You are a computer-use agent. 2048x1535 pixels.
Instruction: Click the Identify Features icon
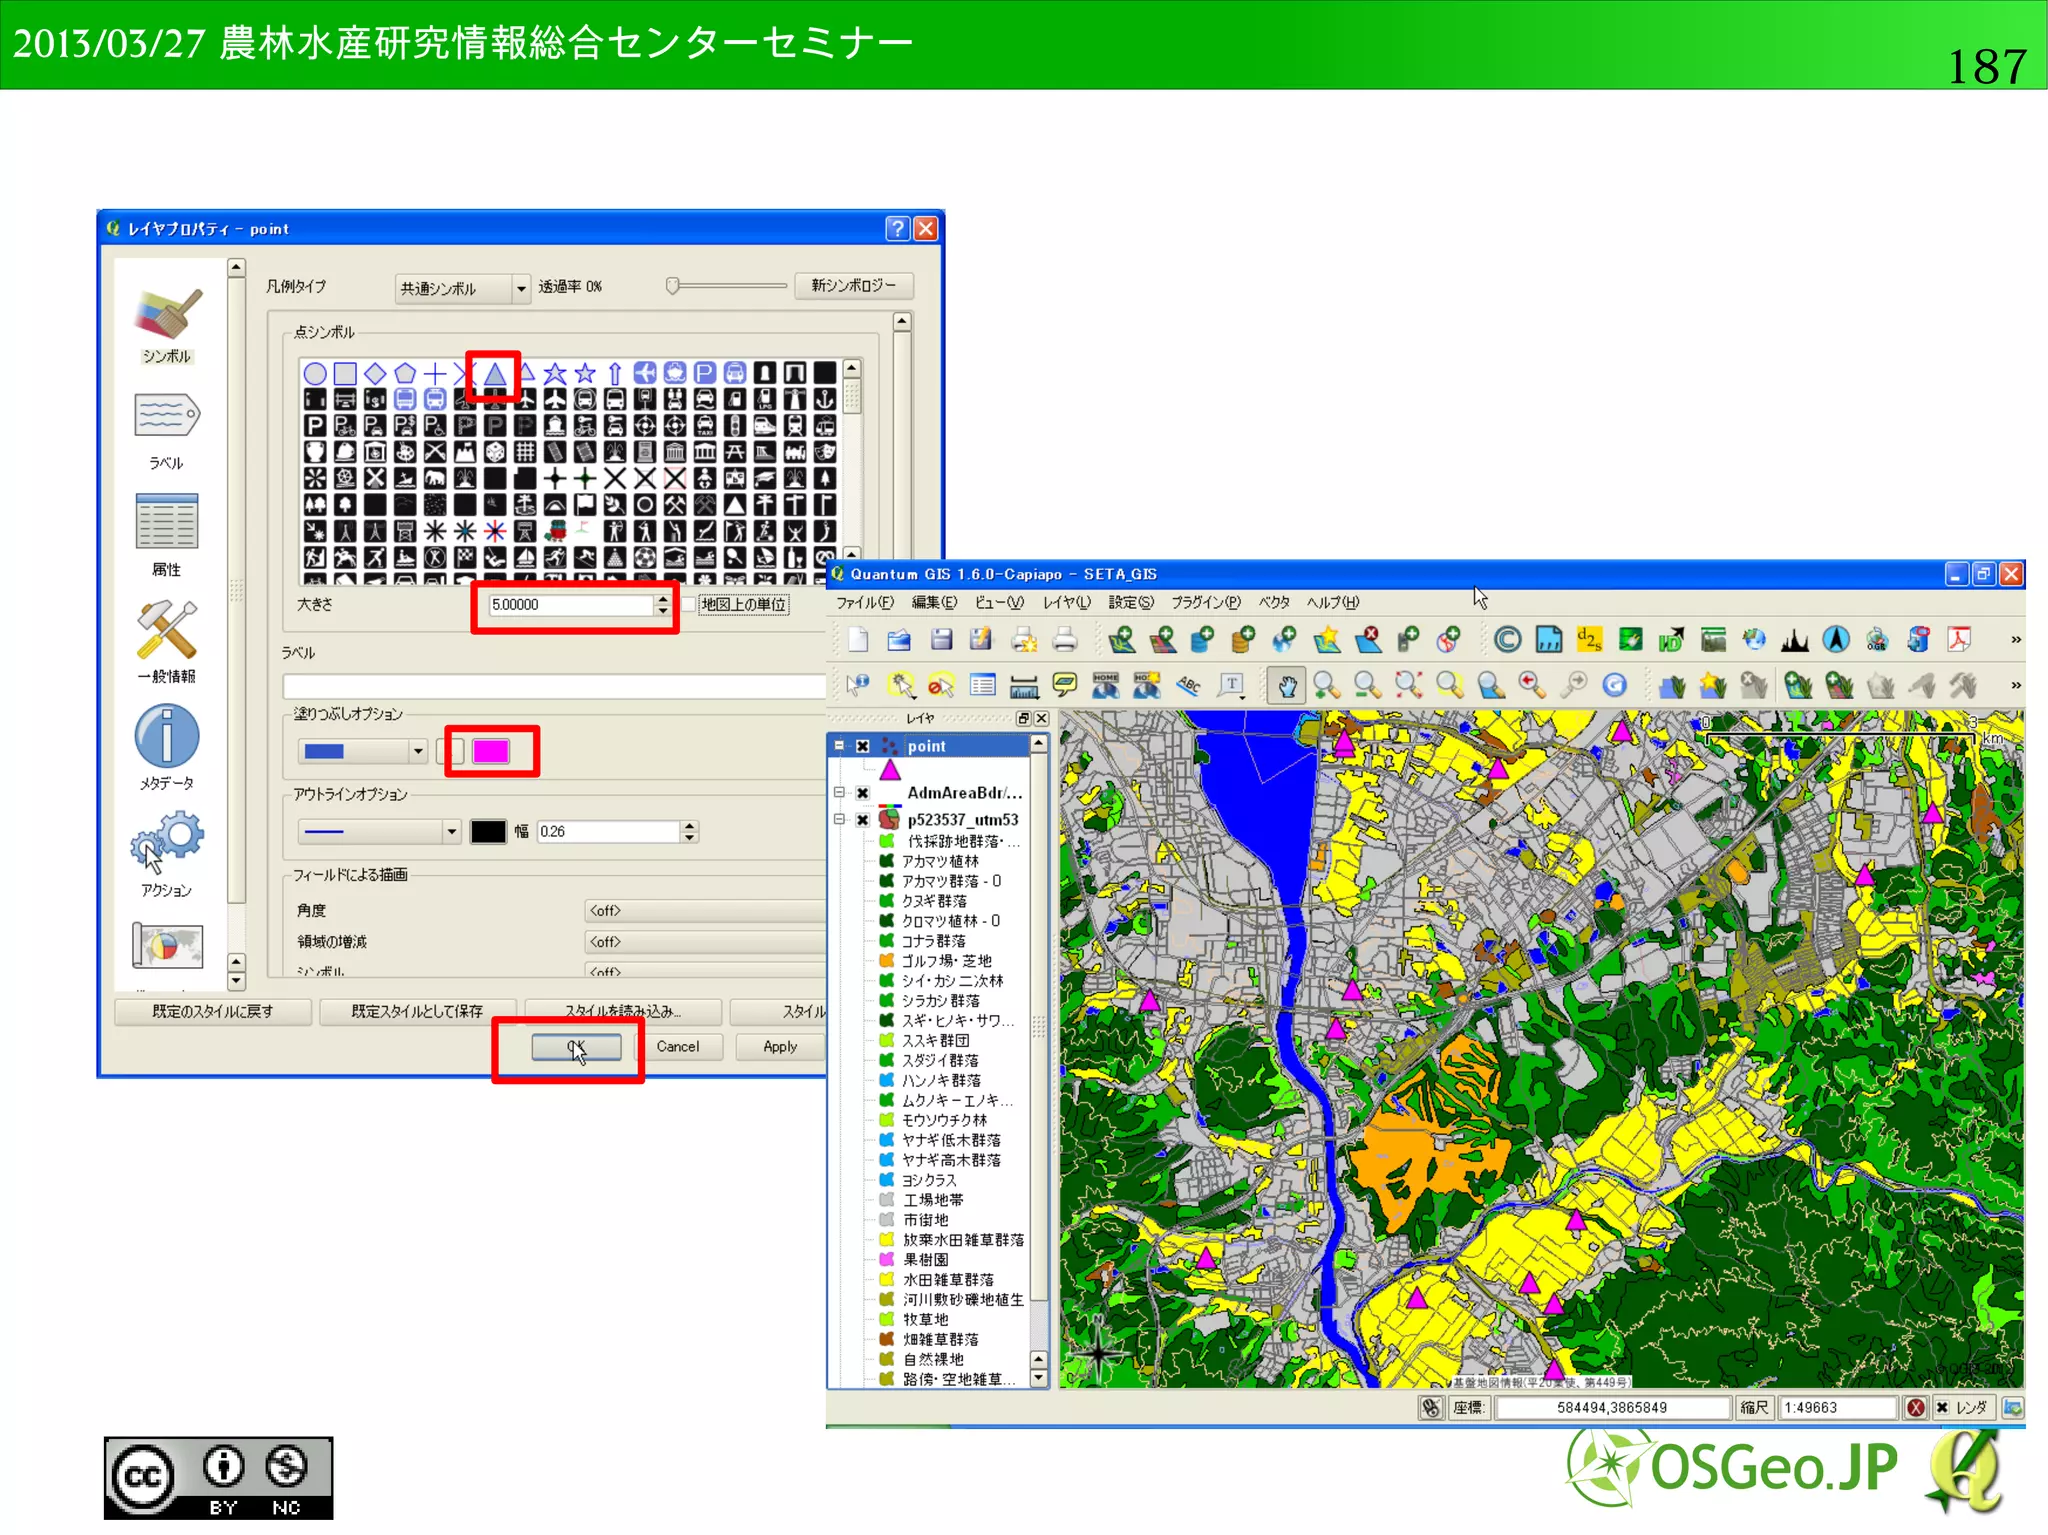857,685
